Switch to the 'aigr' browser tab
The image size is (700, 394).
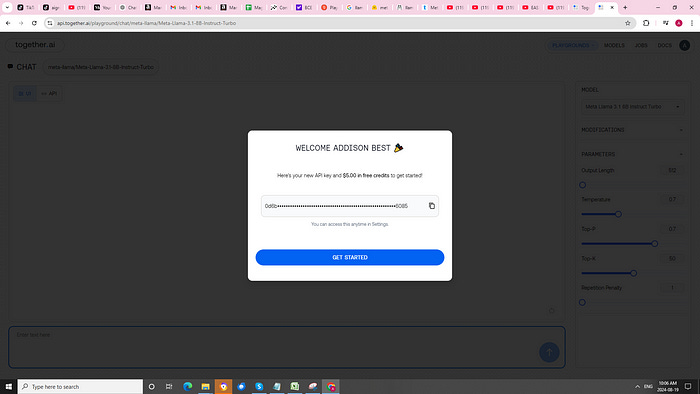[51, 8]
